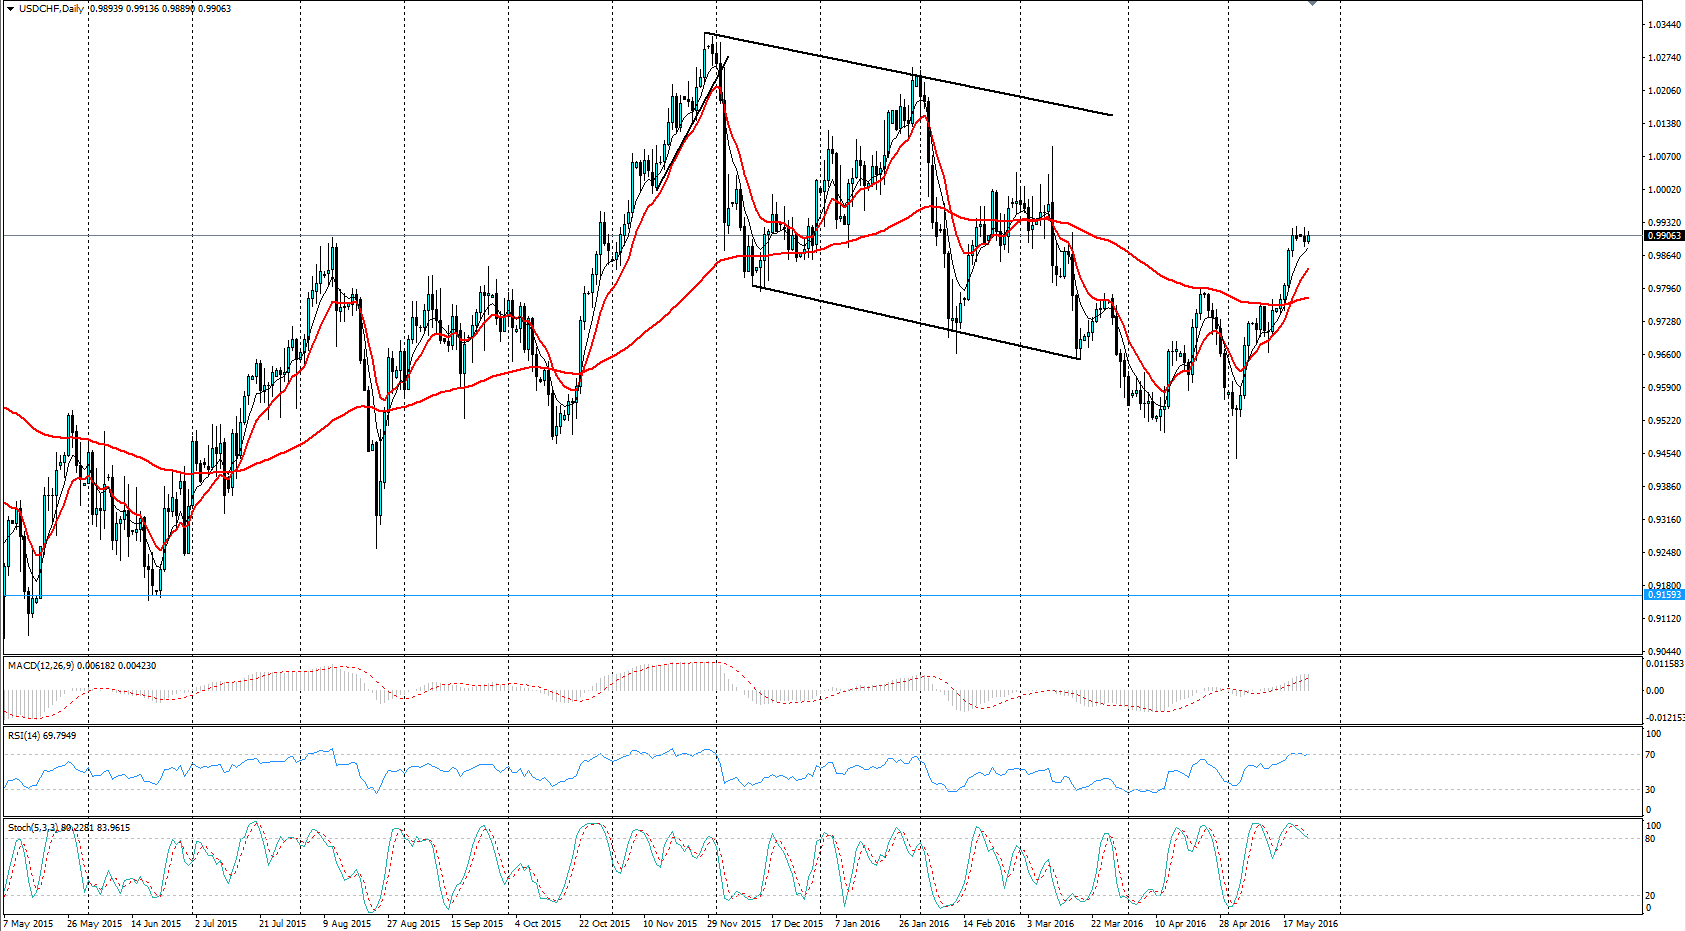This screenshot has width=1686, height=931.
Task: Click the 1.03440 price scale label
Action: (1664, 25)
